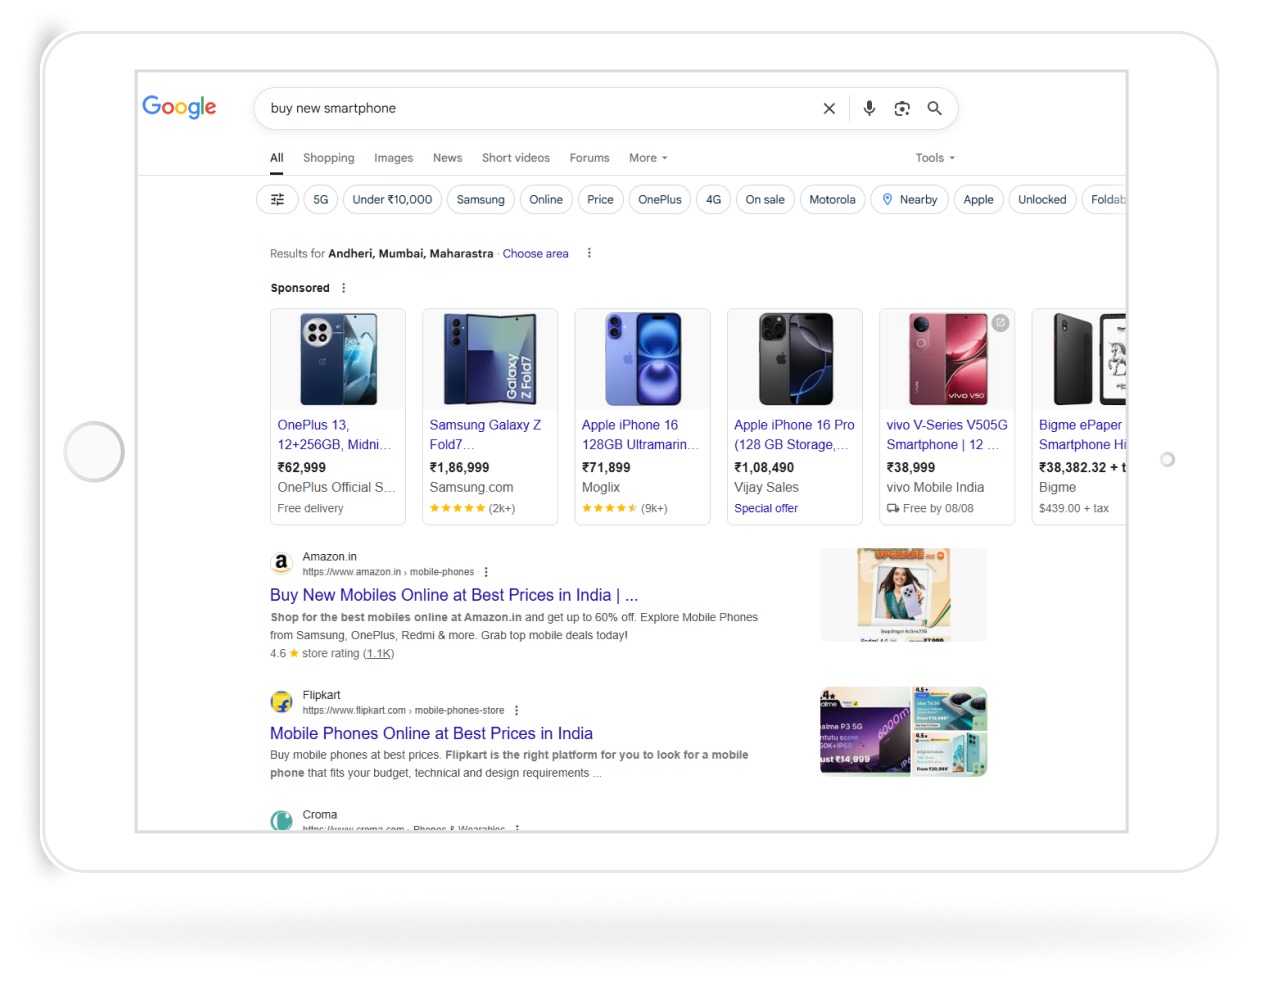The height and width of the screenshot is (981, 1263).
Task: Switch to the Shopping tab
Action: tap(328, 158)
